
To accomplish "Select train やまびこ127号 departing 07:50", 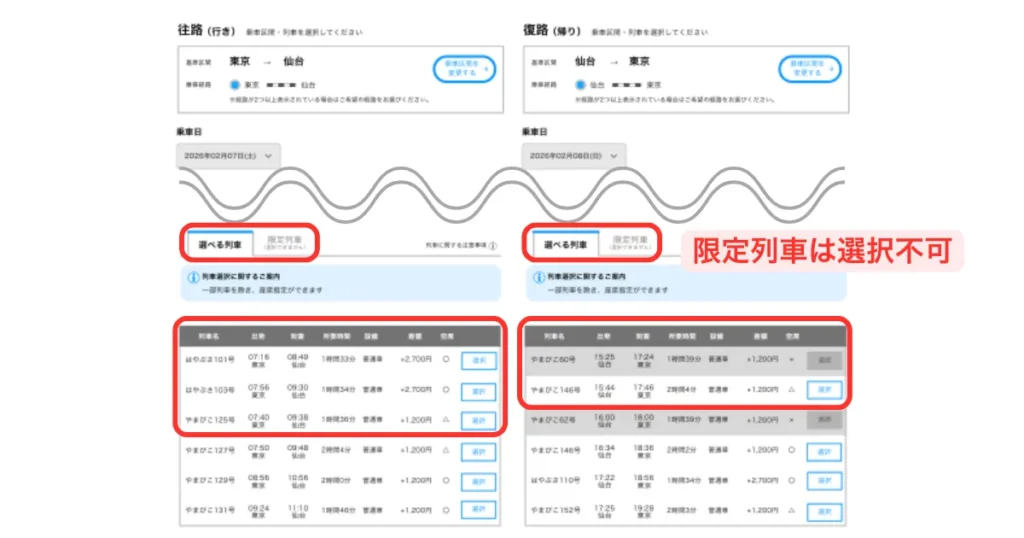I will click(479, 452).
